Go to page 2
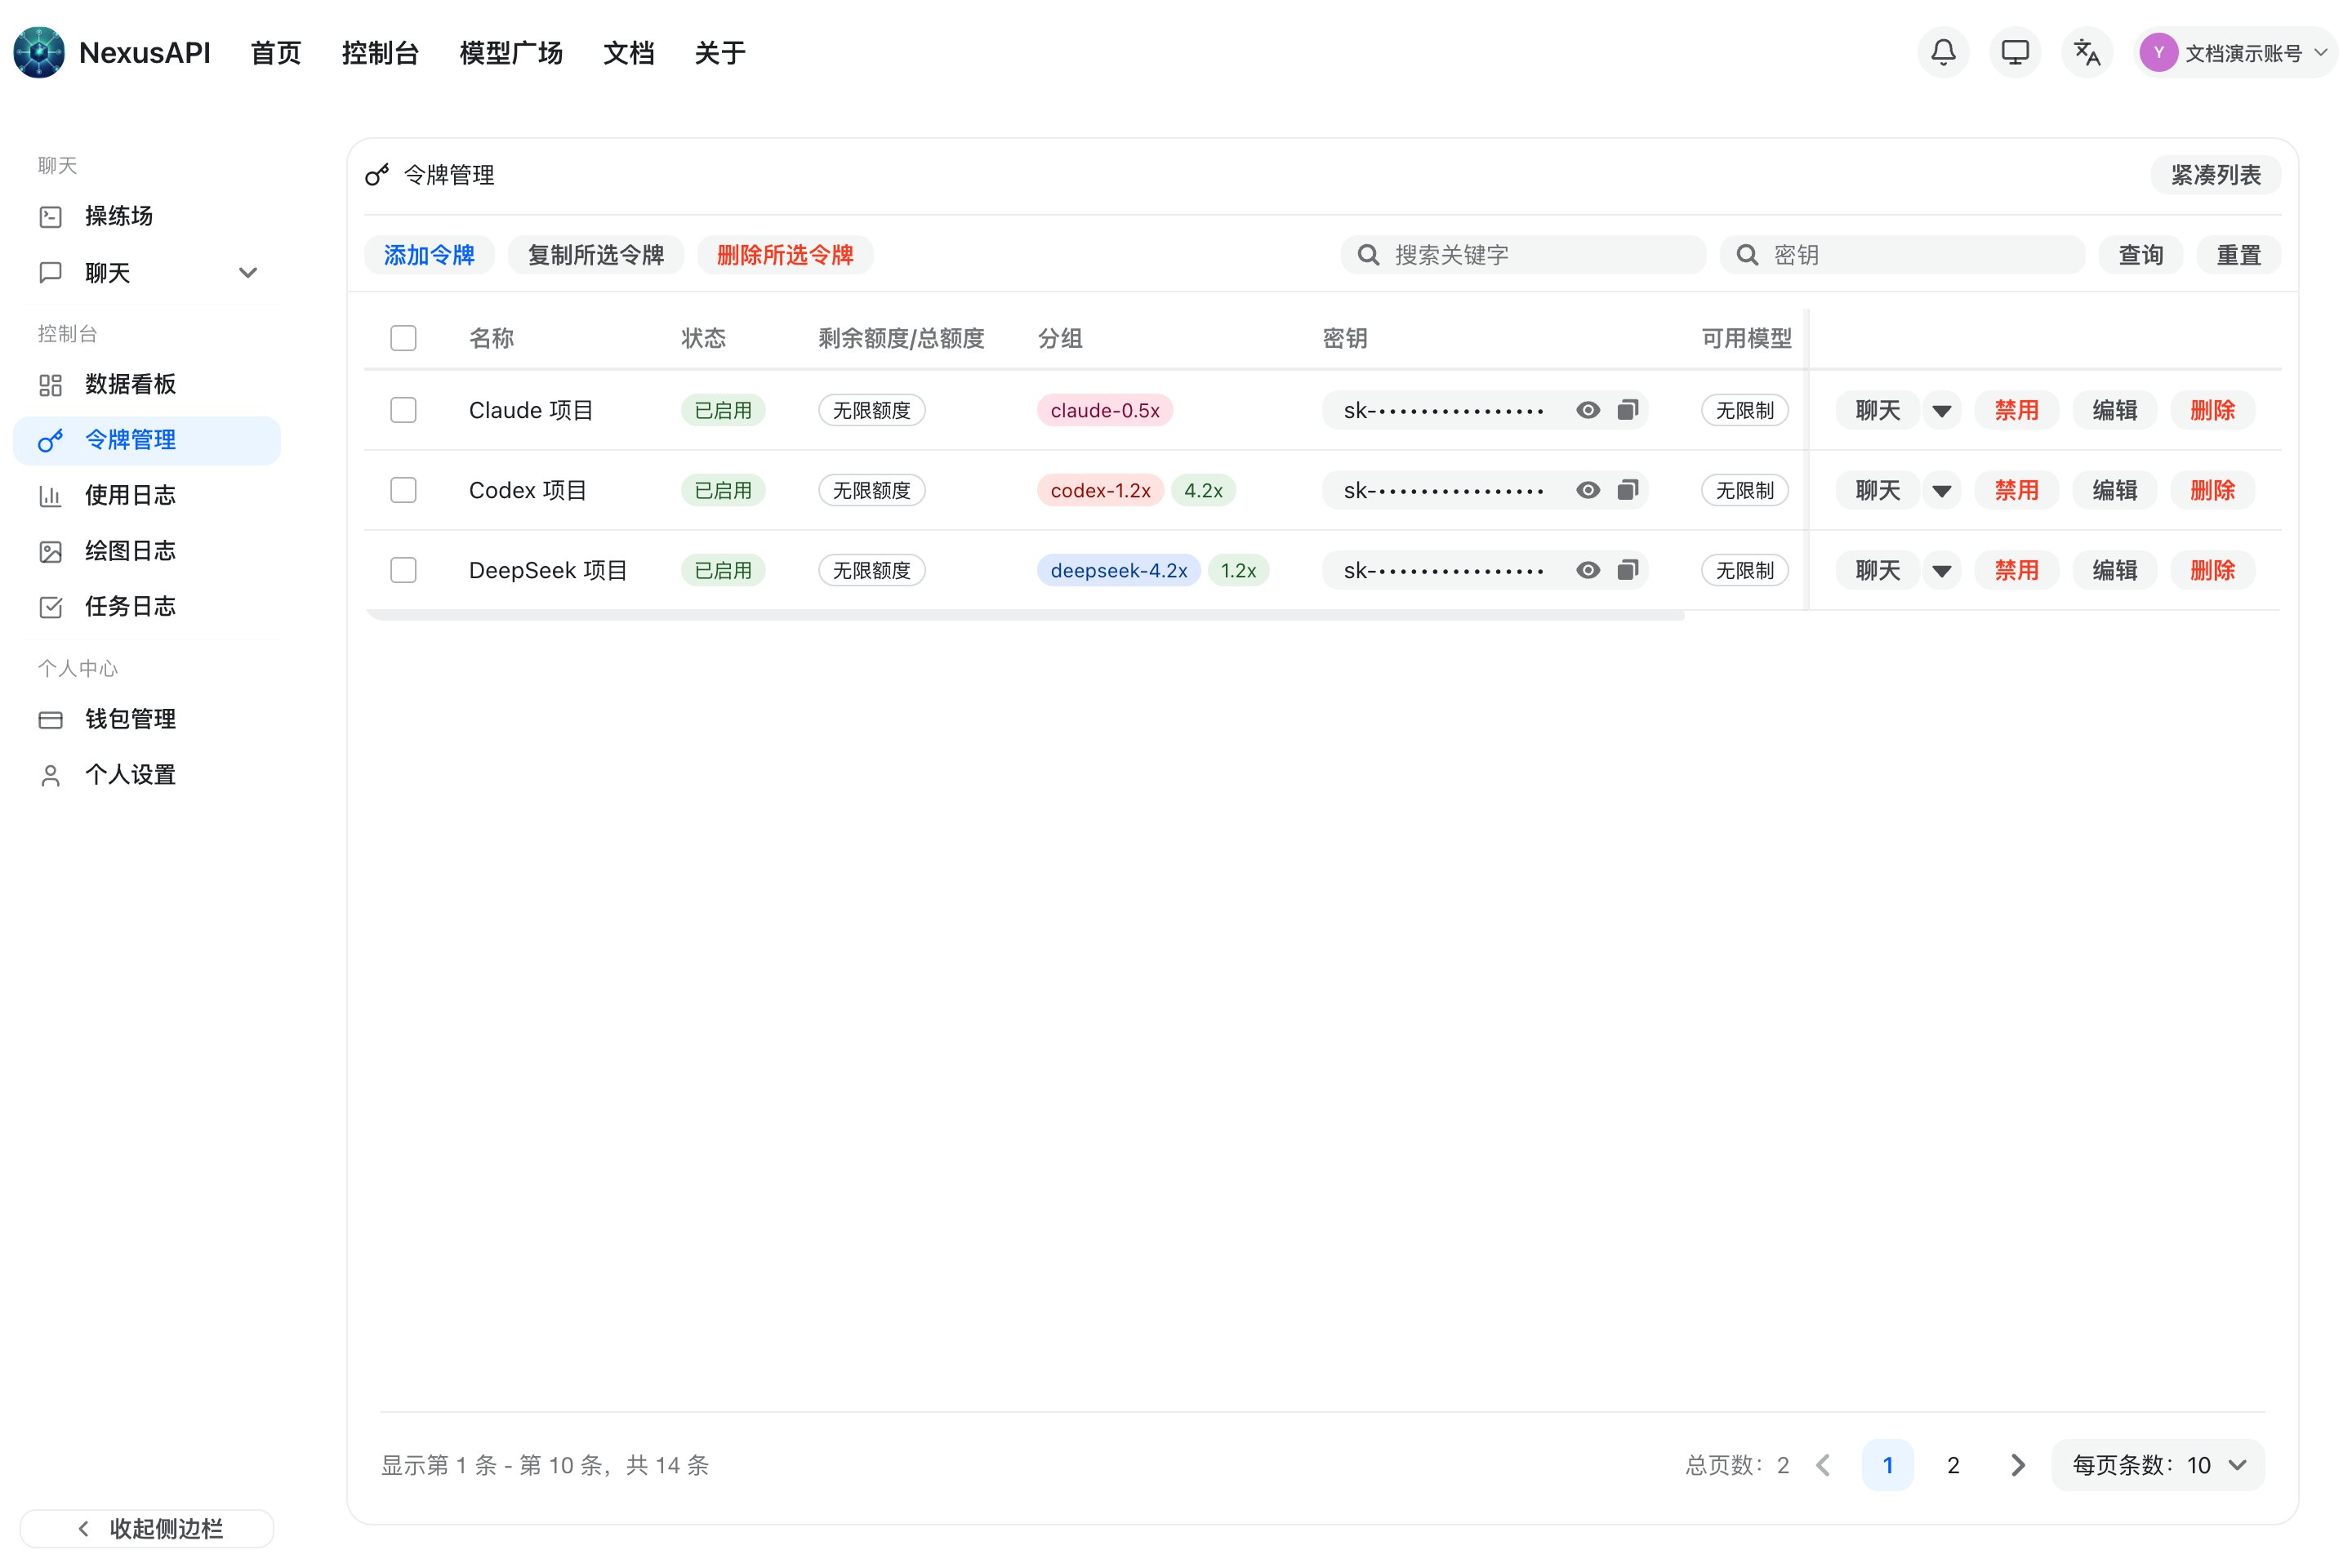This screenshot has height=1568, width=2352. click(1953, 1465)
